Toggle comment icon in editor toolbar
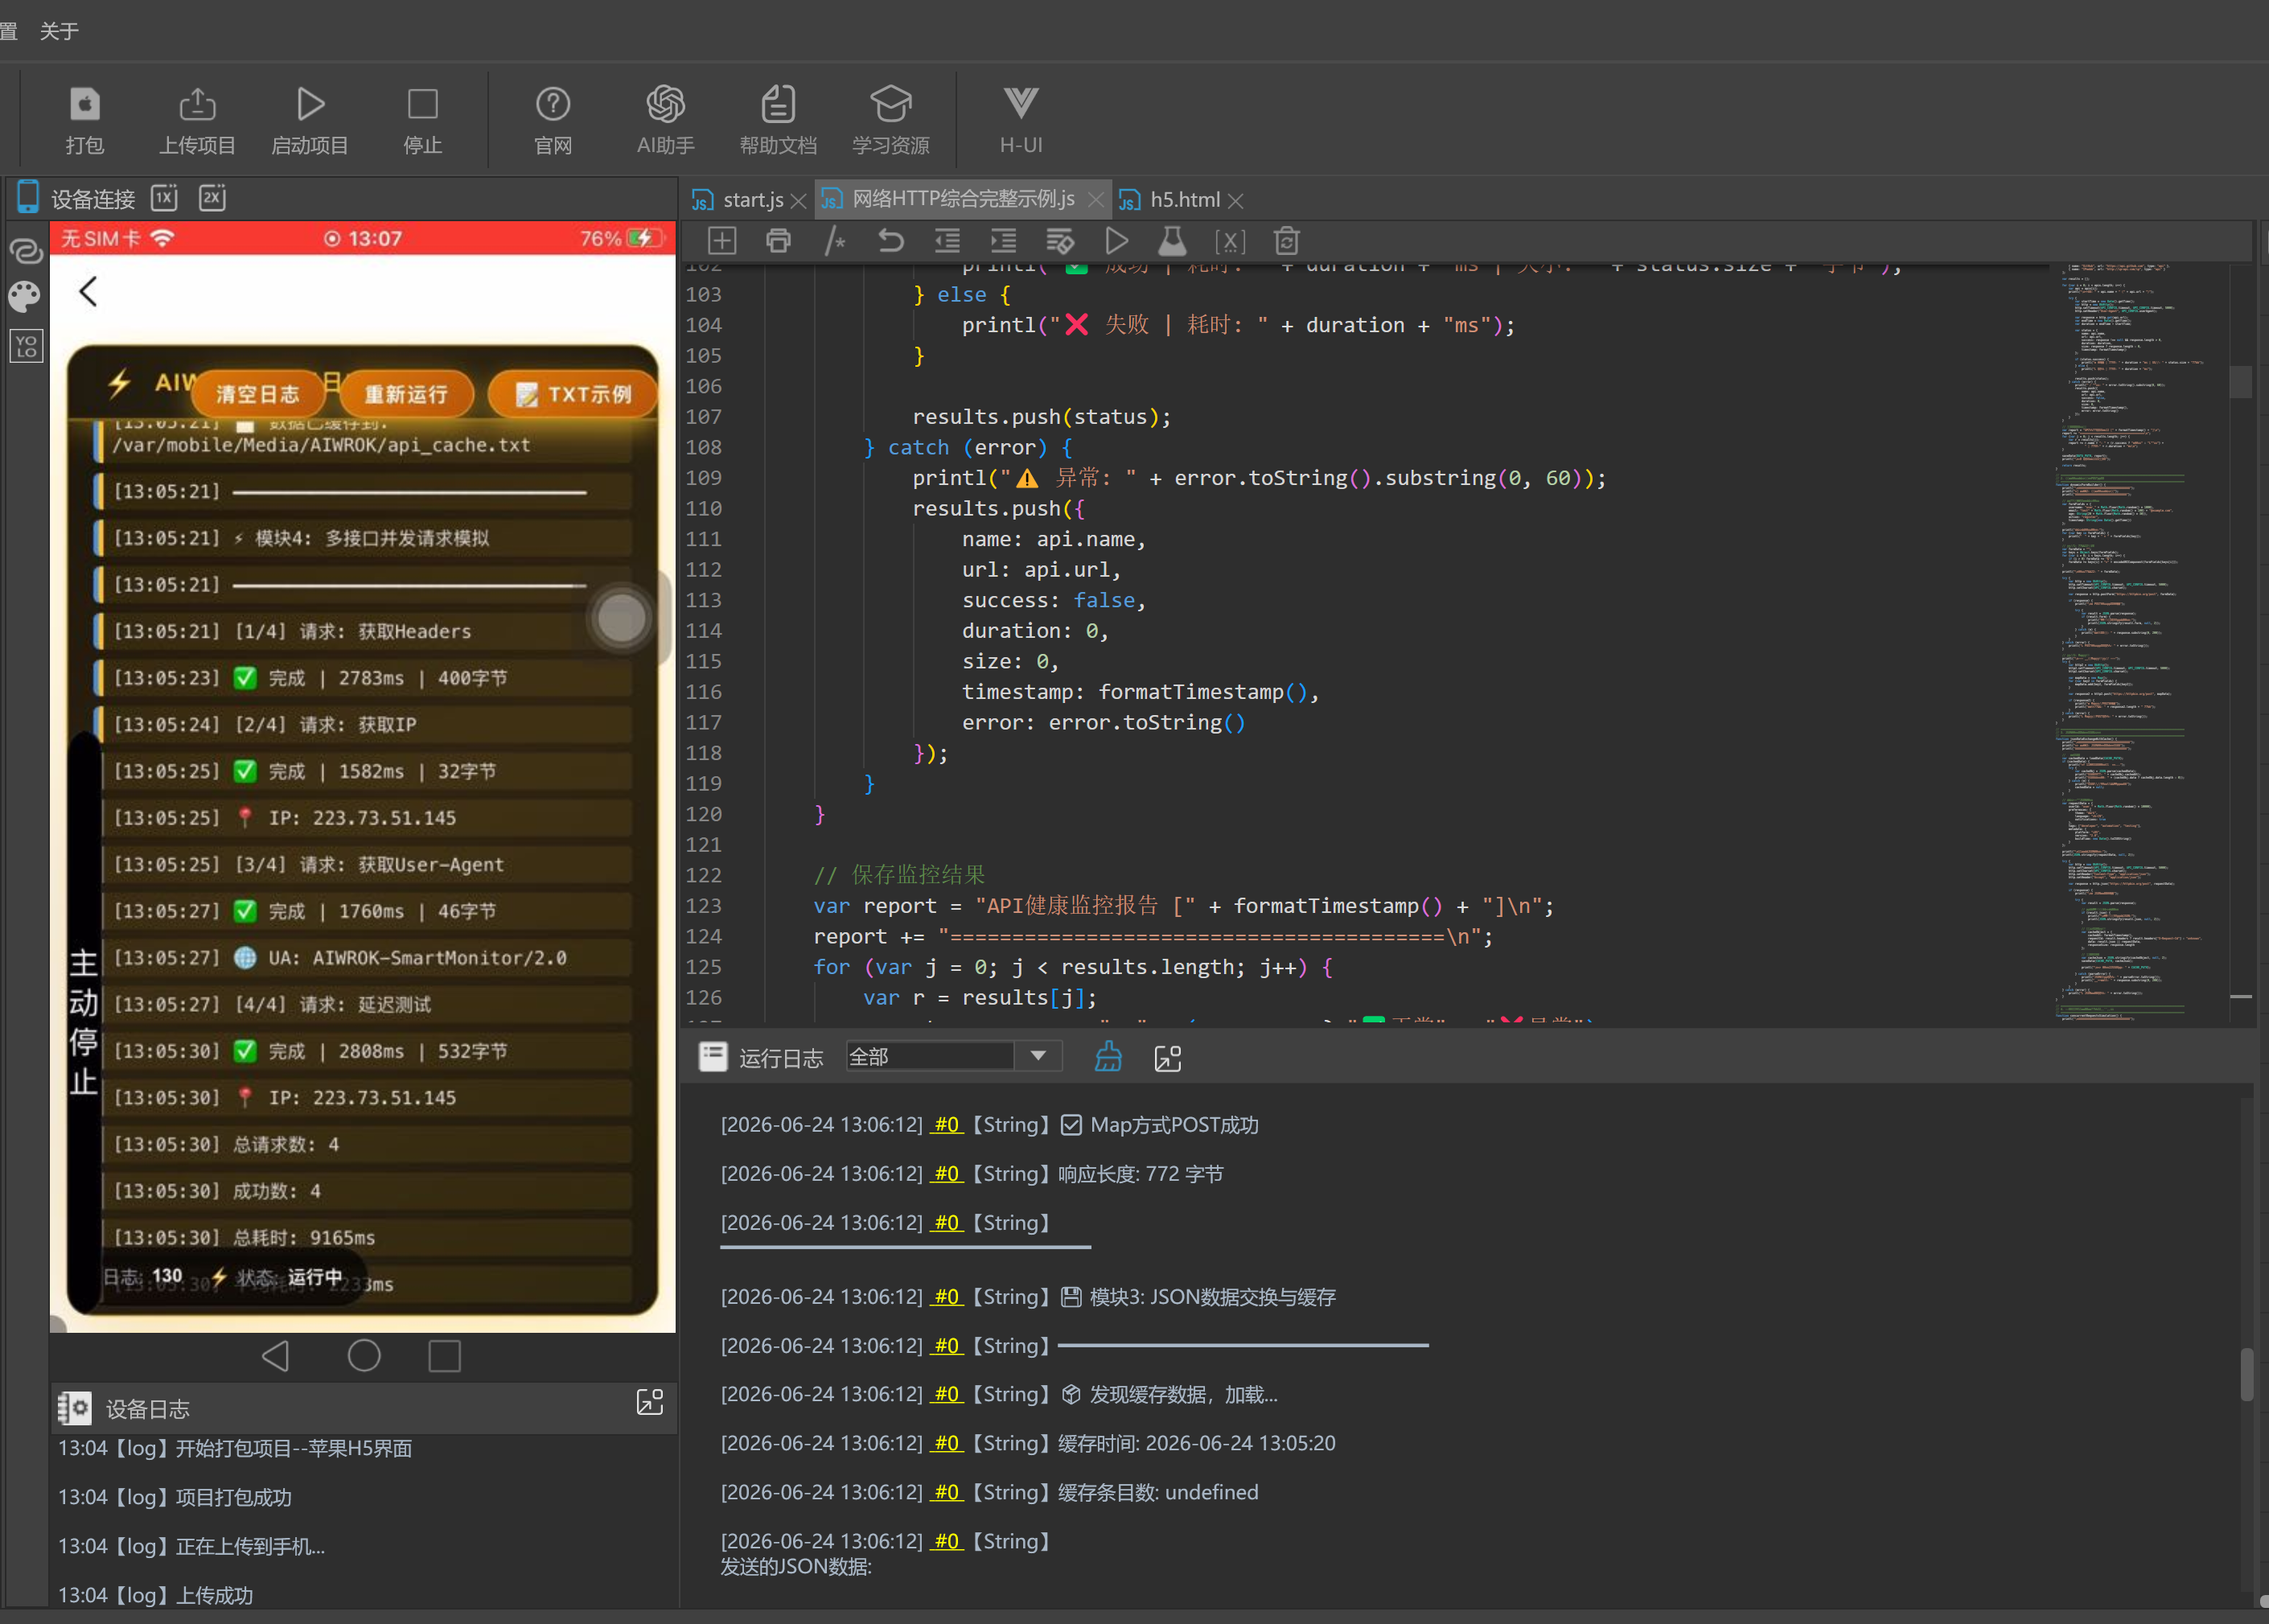Viewport: 2269px width, 1624px height. (835, 241)
